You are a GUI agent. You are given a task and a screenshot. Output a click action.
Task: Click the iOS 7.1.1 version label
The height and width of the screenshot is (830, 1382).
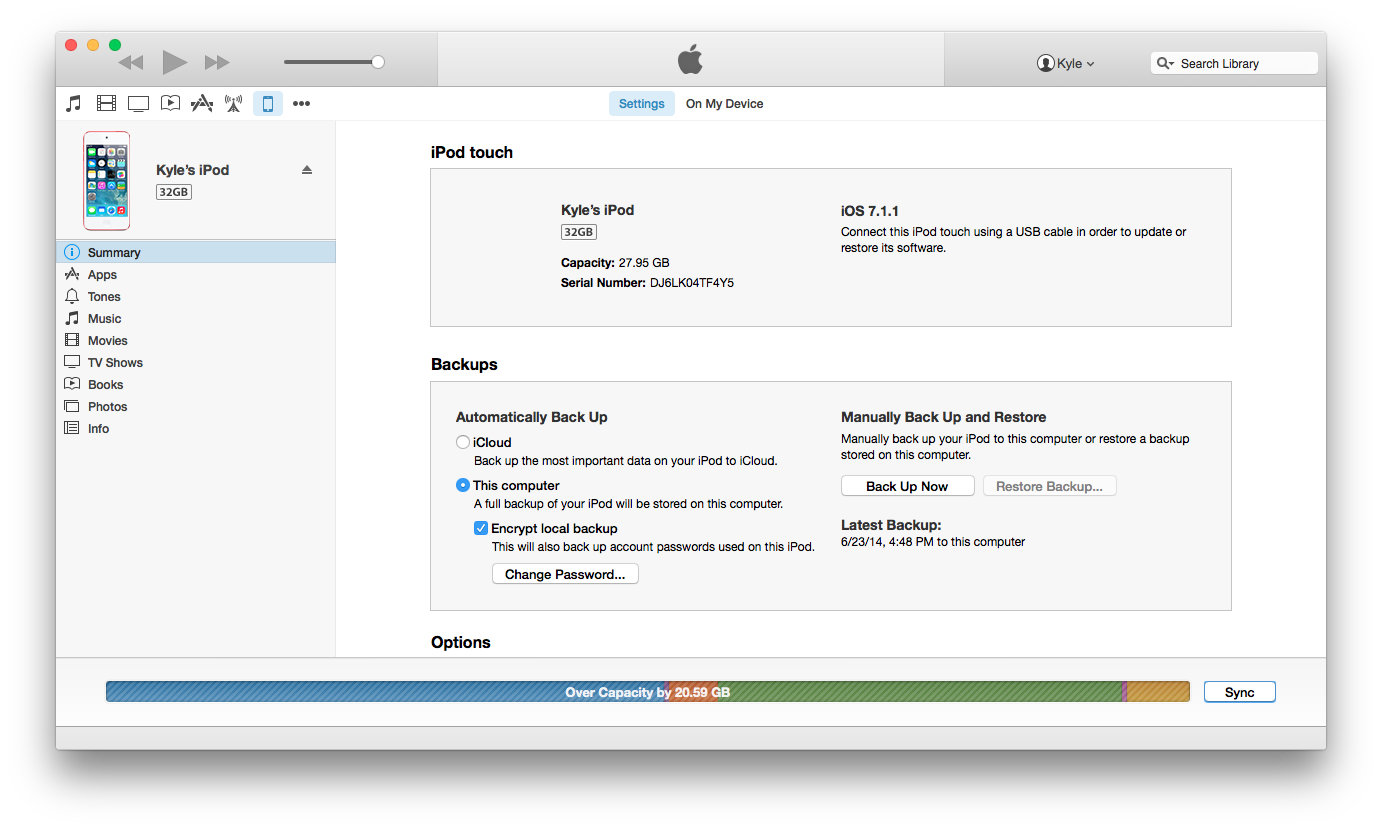[870, 211]
